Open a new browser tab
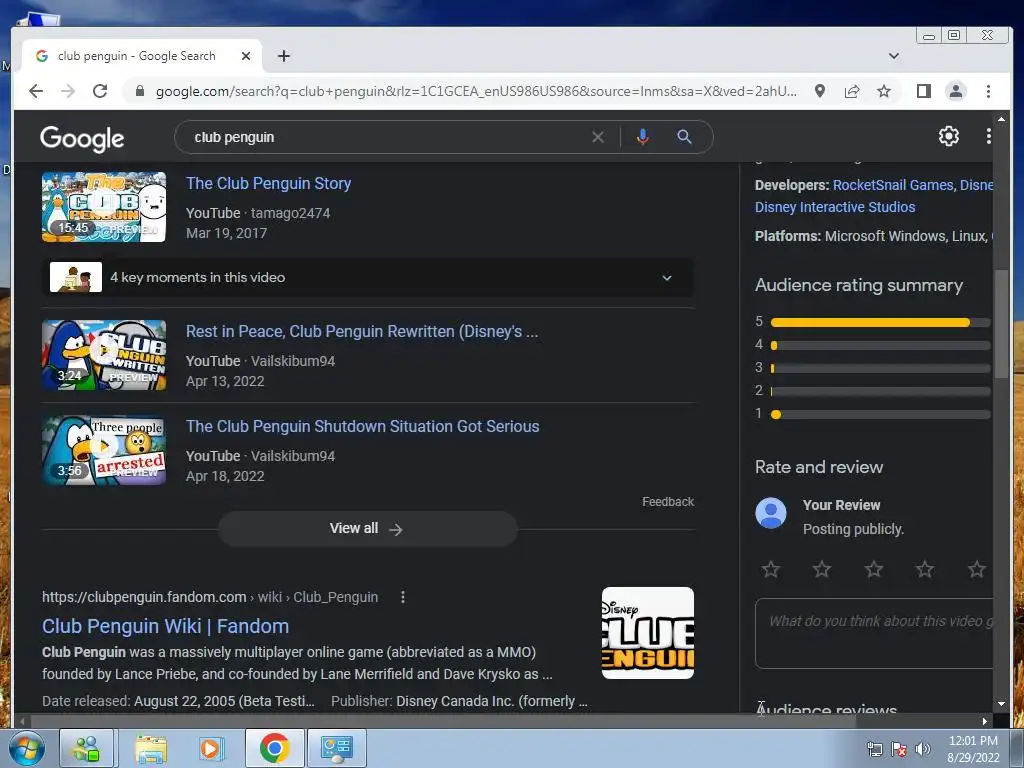This screenshot has width=1024, height=768. 283,56
